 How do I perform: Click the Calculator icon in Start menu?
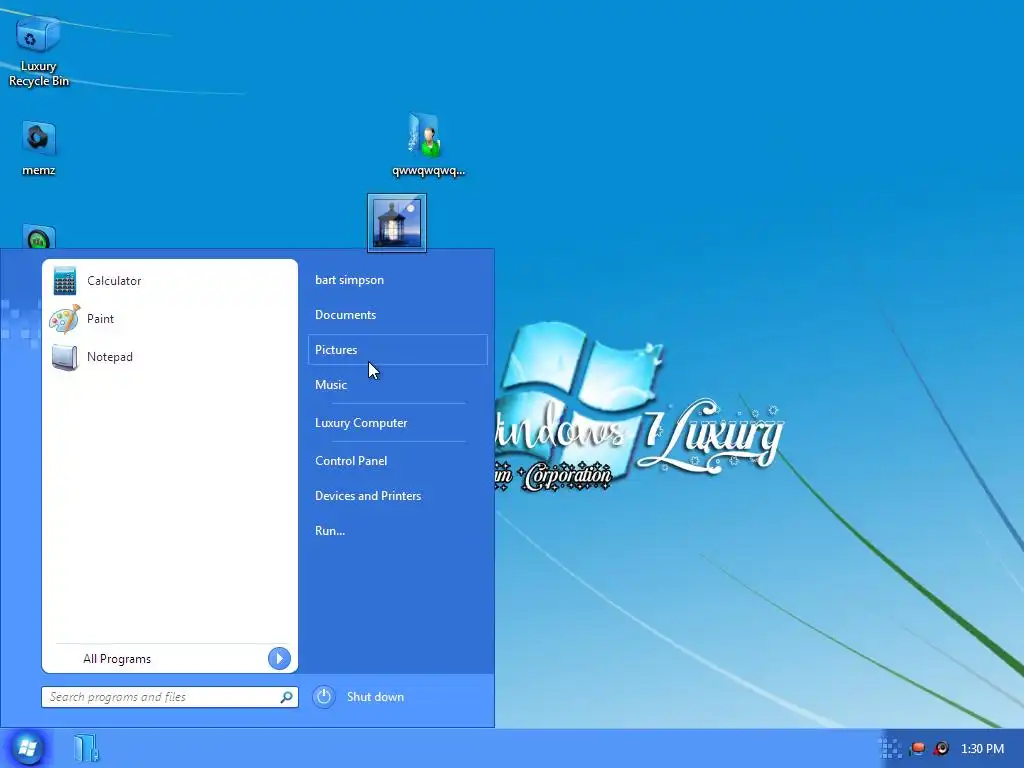65,281
